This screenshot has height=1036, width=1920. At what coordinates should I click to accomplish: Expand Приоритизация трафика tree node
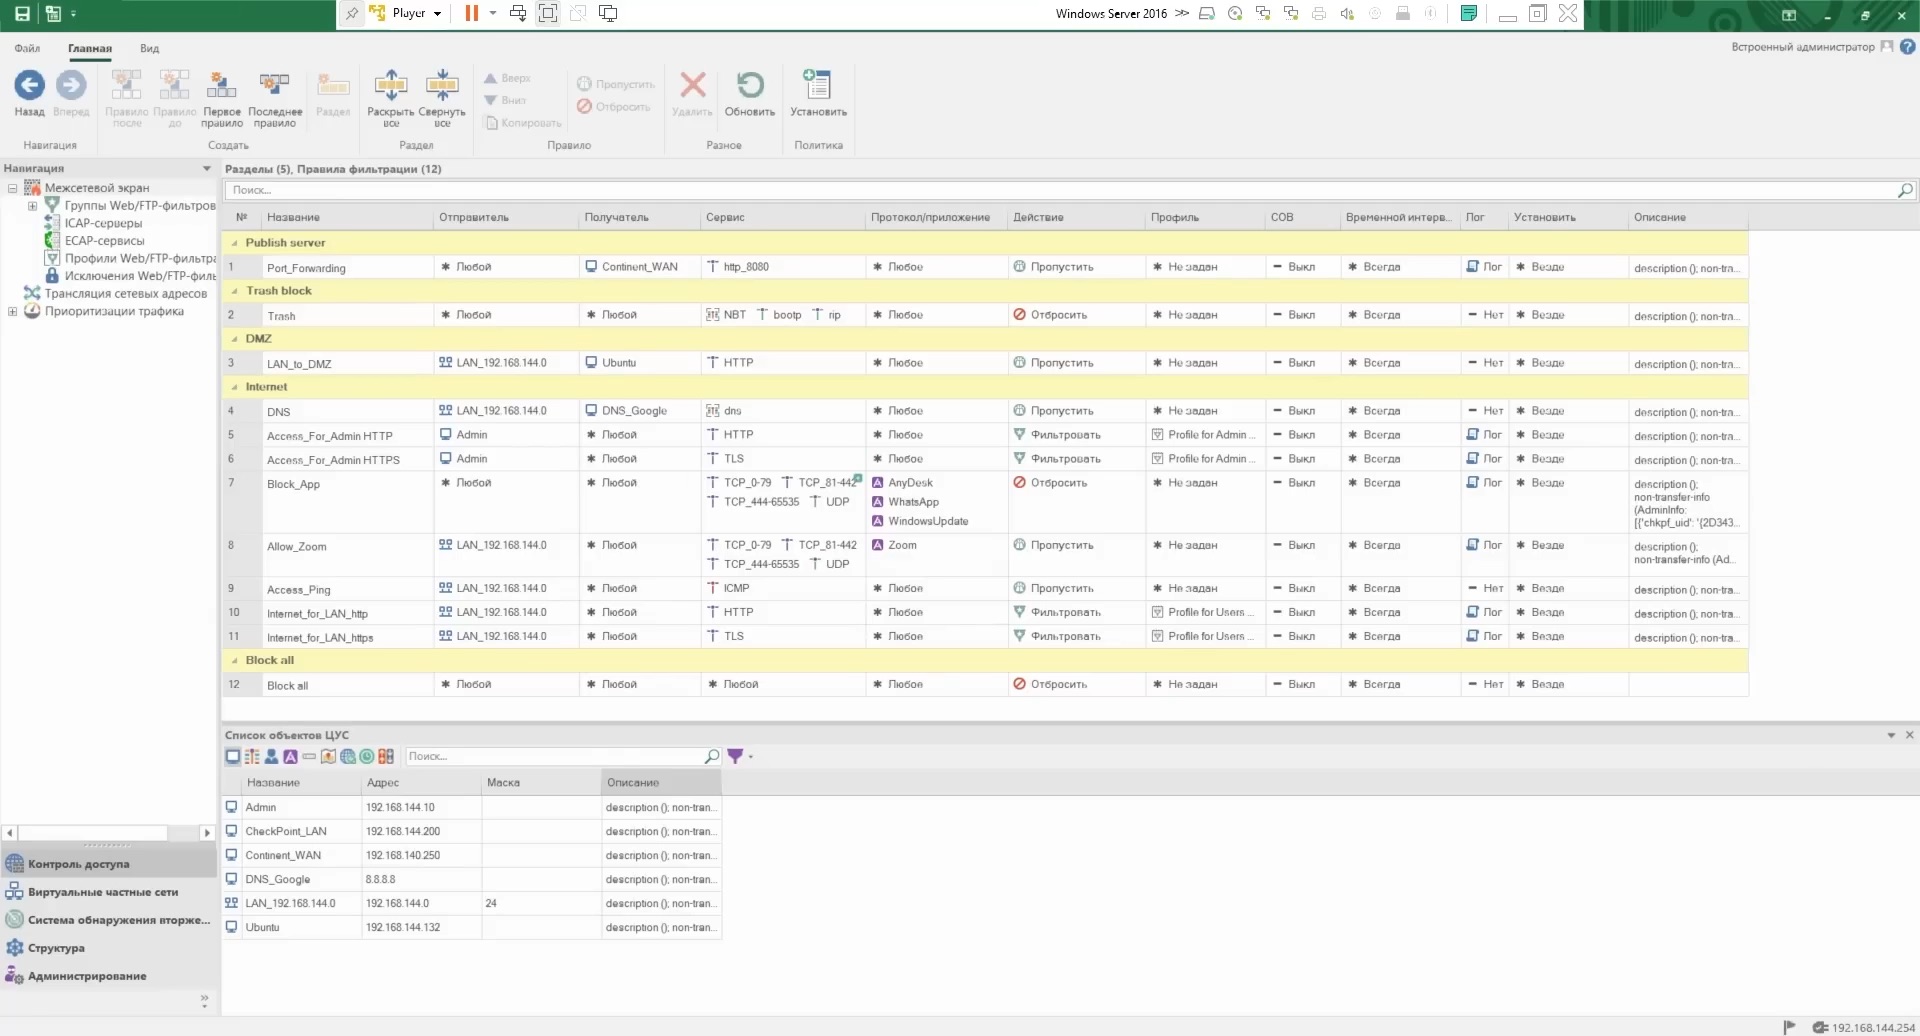click(x=12, y=312)
